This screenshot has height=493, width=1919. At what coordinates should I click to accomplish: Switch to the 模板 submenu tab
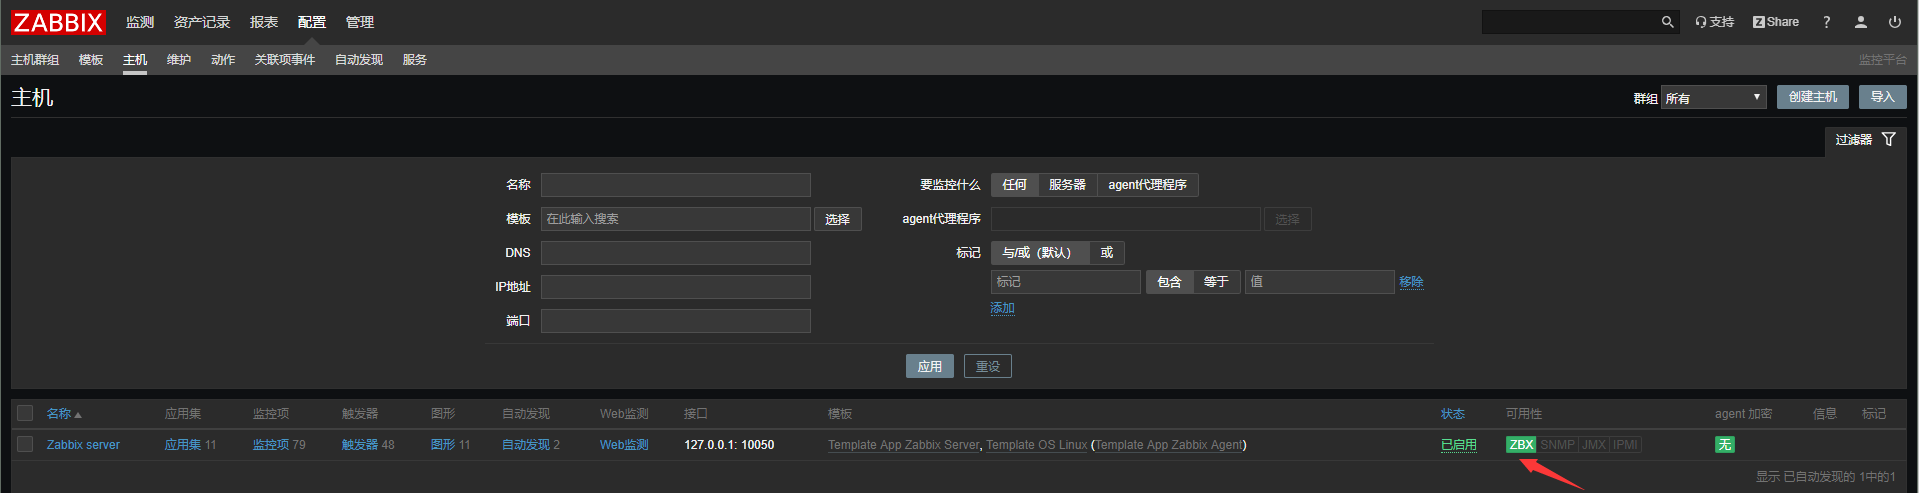91,60
